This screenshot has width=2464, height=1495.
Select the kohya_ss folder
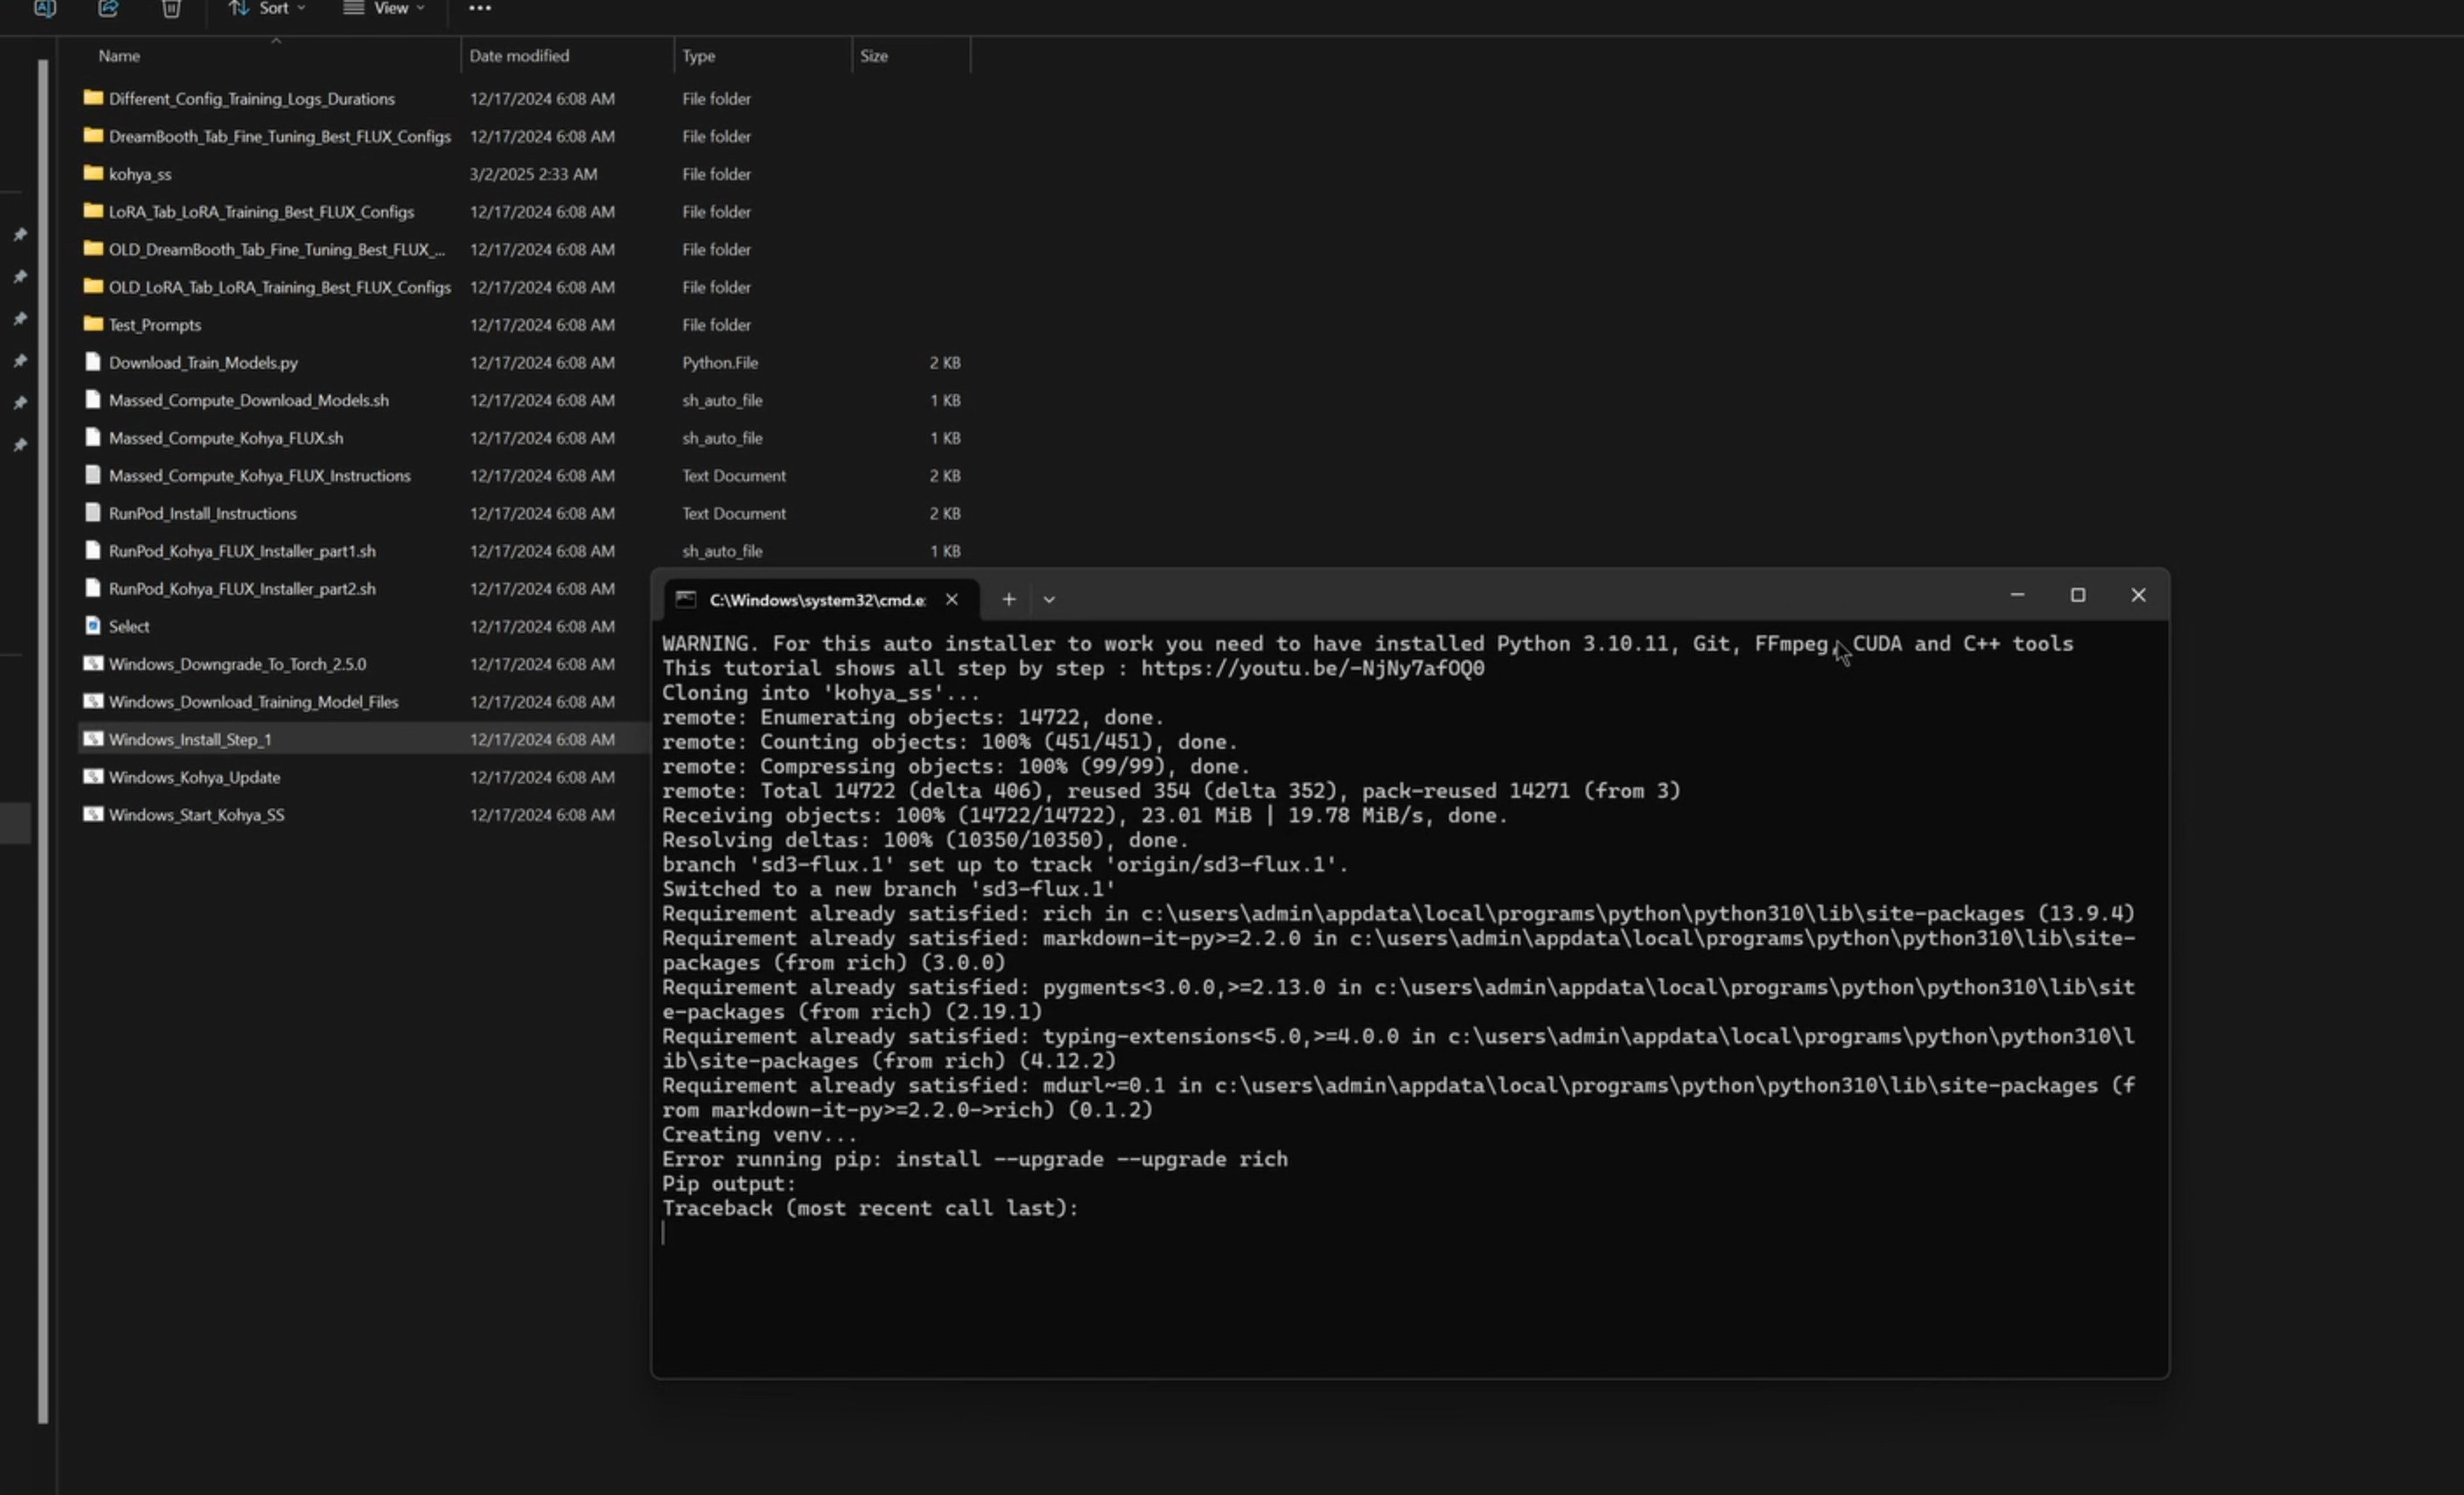pos(140,174)
